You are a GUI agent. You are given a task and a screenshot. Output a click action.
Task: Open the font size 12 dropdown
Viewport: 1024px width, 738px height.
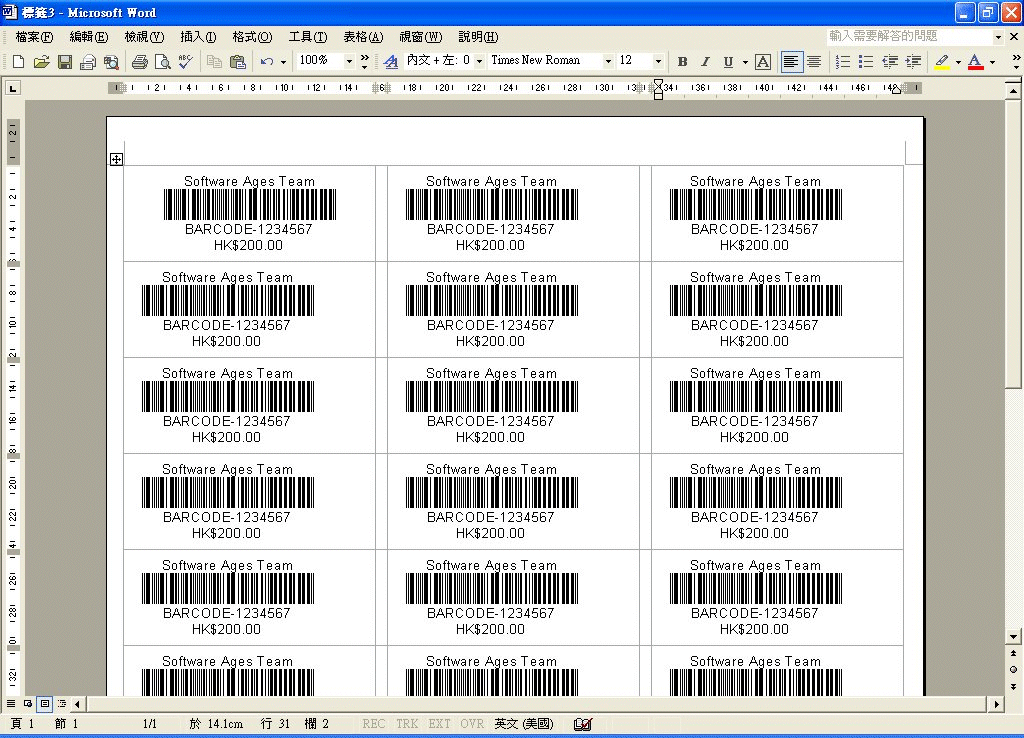click(x=658, y=61)
